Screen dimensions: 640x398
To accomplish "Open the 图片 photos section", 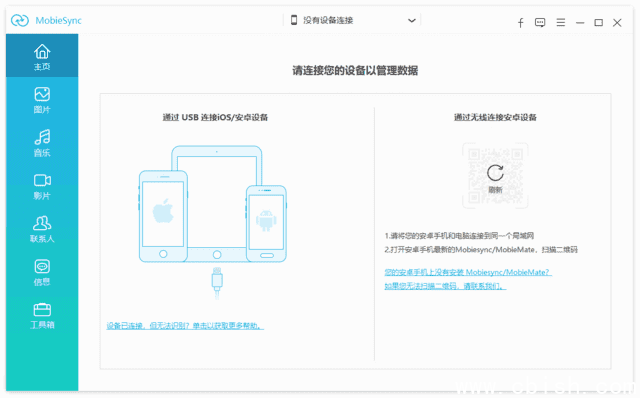I will pyautogui.click(x=42, y=100).
